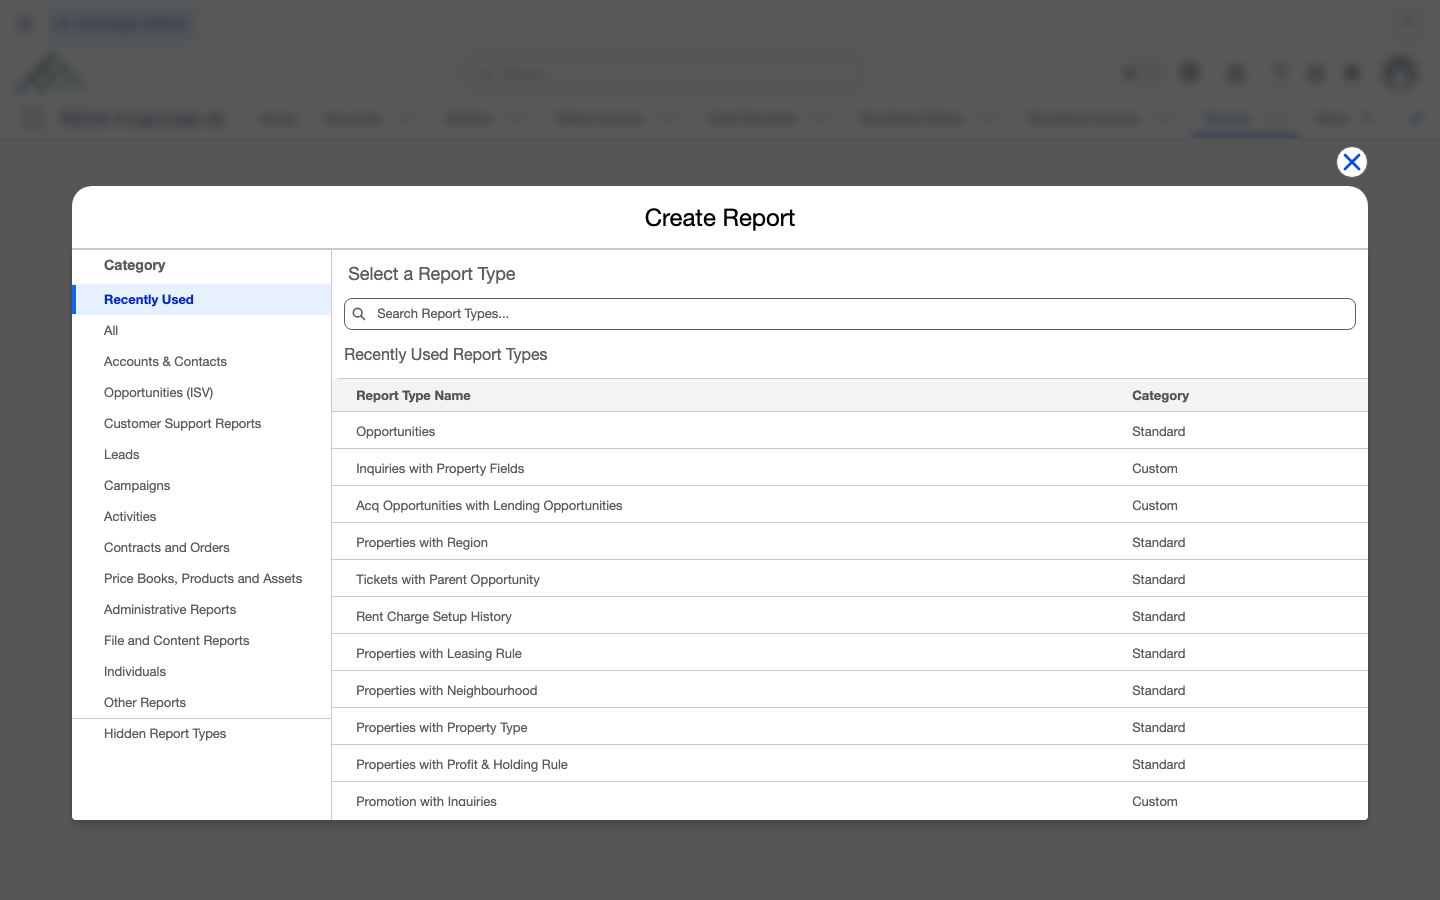
Task: Open Customer Support Reports category
Action: (202, 424)
